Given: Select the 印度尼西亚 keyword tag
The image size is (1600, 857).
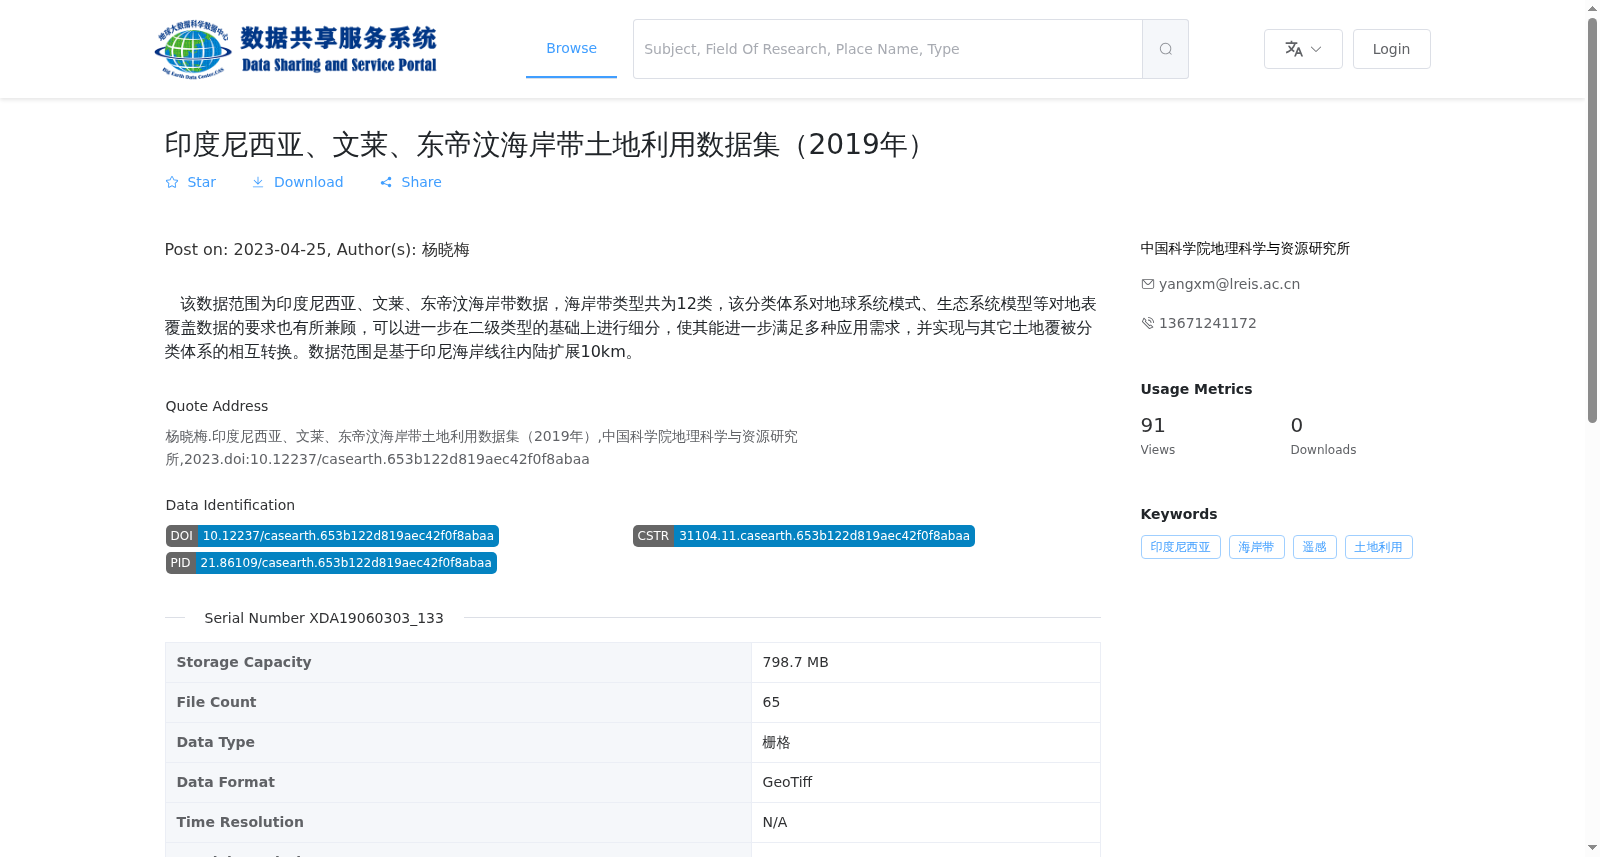Looking at the screenshot, I should (x=1180, y=547).
